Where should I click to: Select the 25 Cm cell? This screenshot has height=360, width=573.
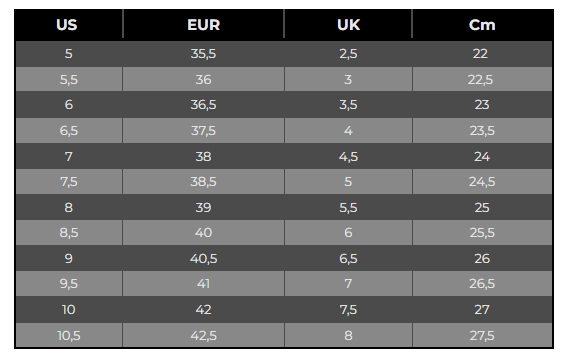click(482, 207)
